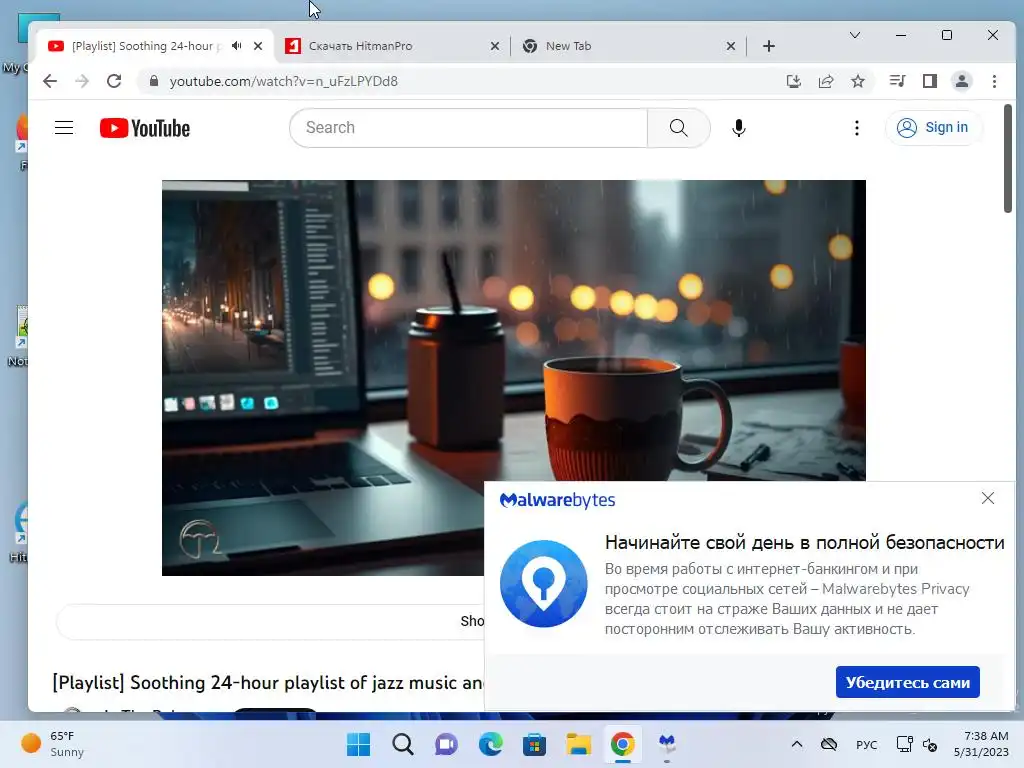1024x768 pixels.
Task: Open the clock showing 7:38 AM
Action: [x=982, y=744]
